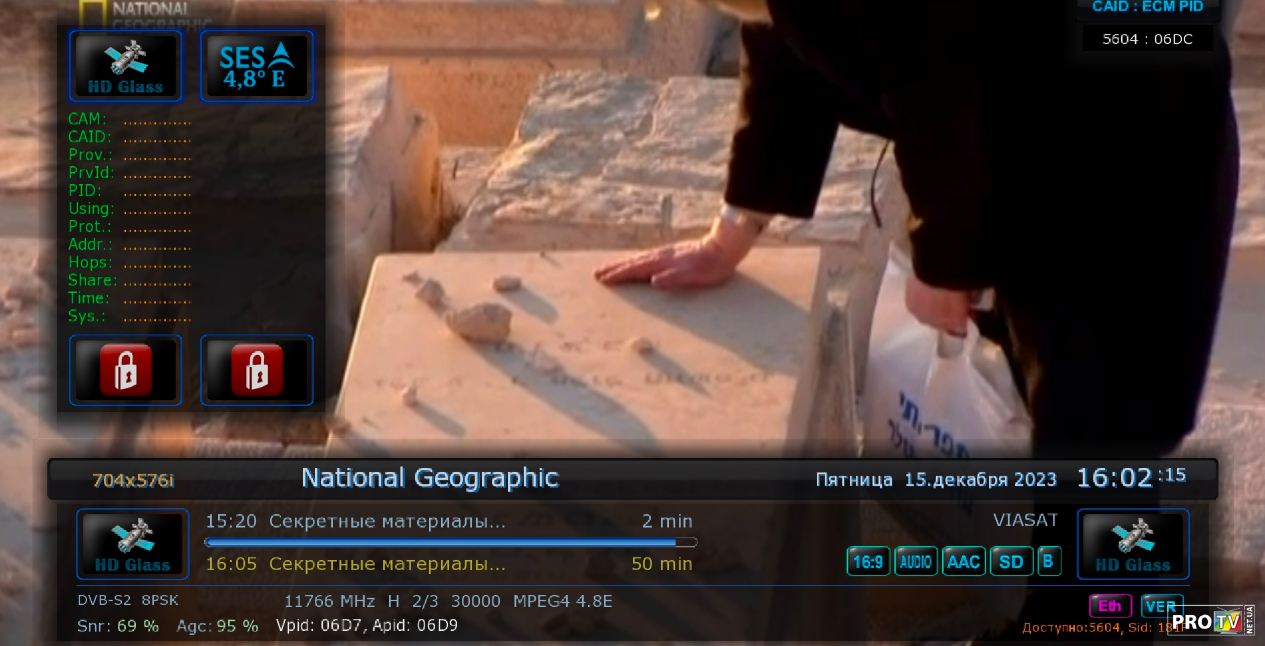Click the left red padlock icon
The image size is (1265, 646).
point(126,370)
